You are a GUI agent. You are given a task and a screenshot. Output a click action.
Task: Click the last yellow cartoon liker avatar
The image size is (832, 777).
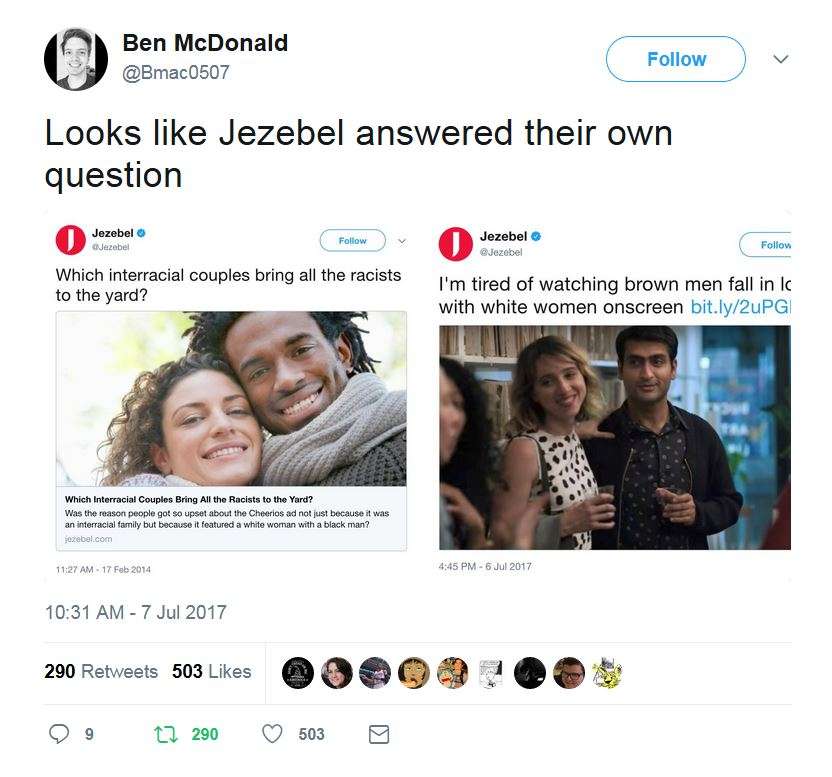[x=605, y=672]
